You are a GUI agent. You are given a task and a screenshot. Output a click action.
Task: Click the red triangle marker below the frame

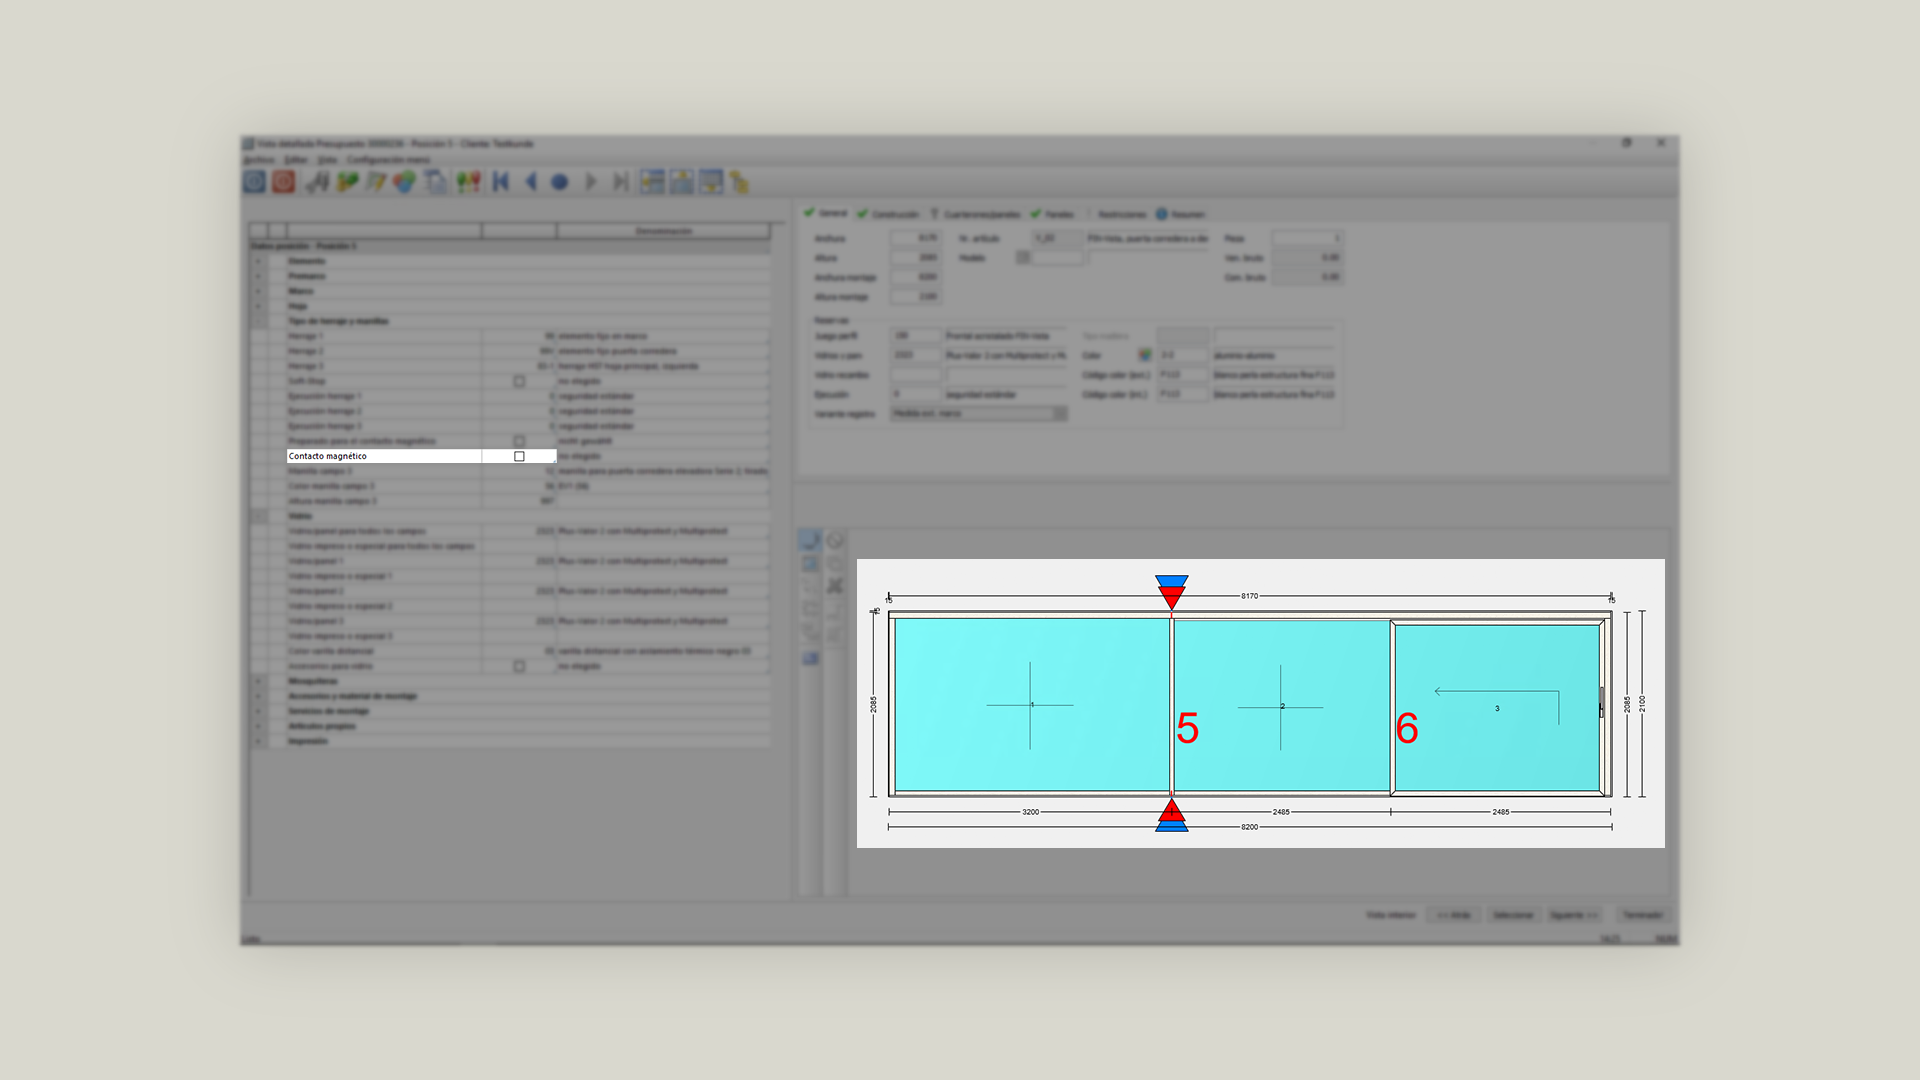1172,810
